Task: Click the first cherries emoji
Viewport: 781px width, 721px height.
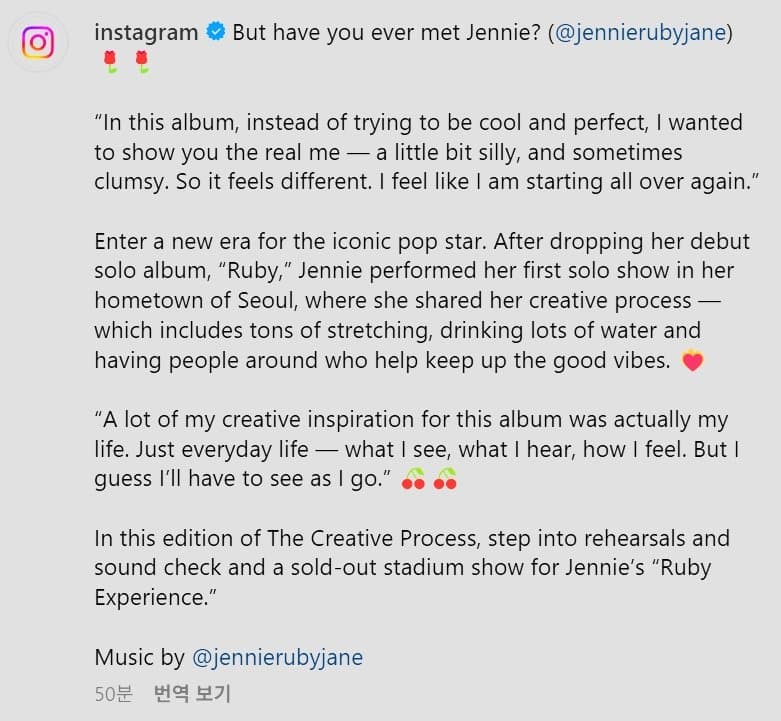Action: (x=413, y=479)
